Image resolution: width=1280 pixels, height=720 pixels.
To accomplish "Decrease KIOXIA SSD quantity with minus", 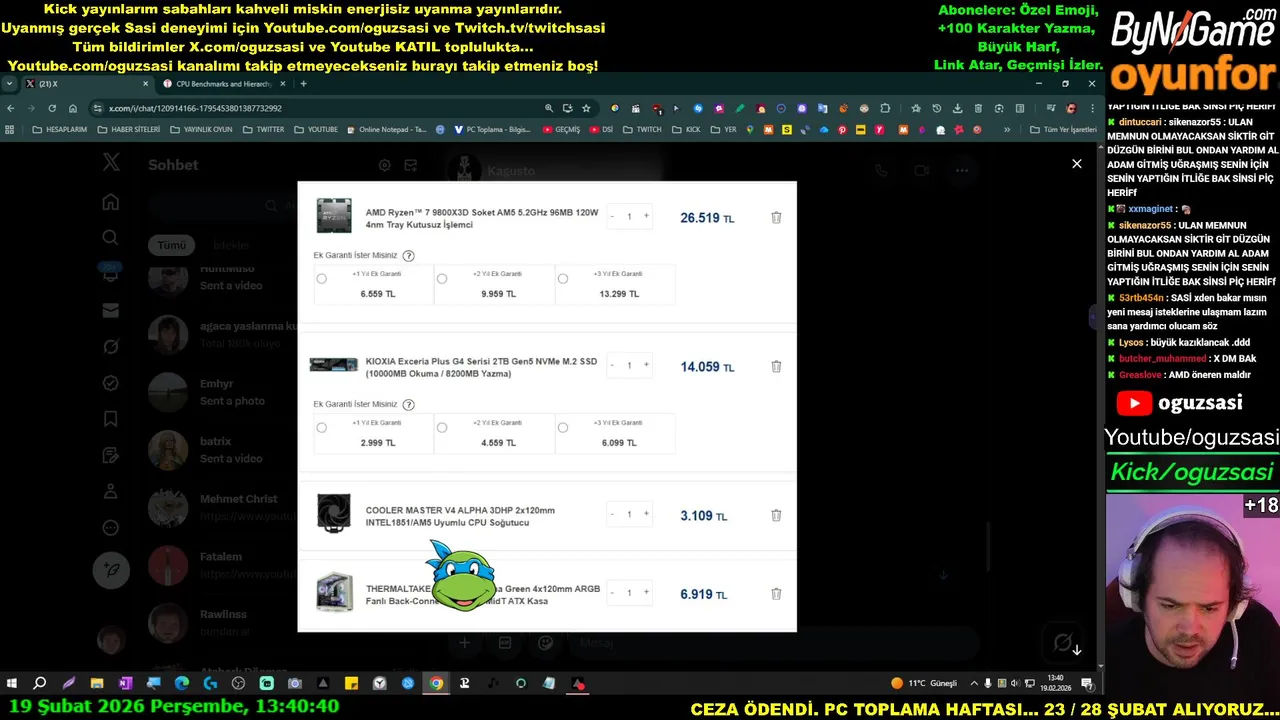I will click(x=612, y=365).
